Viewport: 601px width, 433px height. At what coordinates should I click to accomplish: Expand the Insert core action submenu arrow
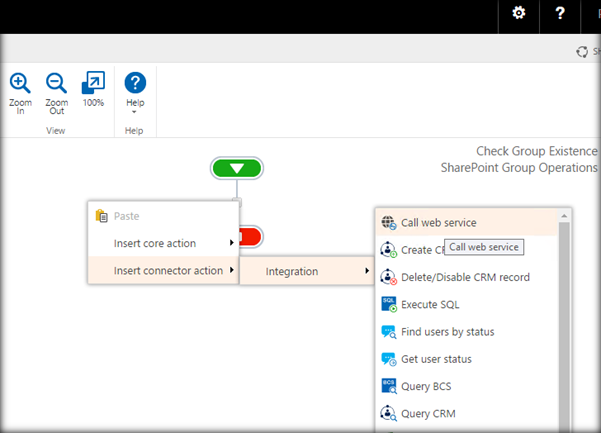pyautogui.click(x=232, y=243)
